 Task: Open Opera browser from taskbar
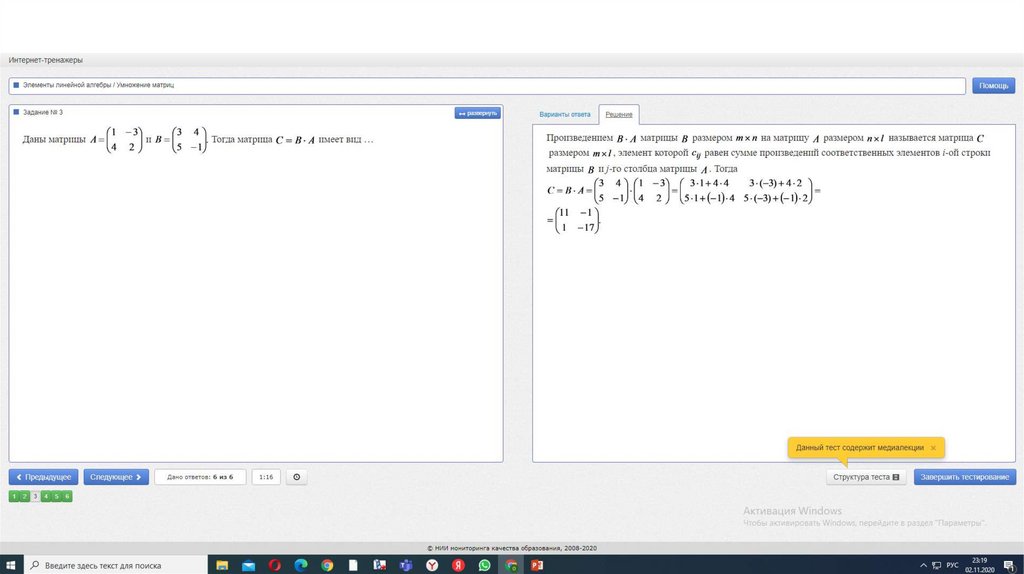tap(274, 565)
